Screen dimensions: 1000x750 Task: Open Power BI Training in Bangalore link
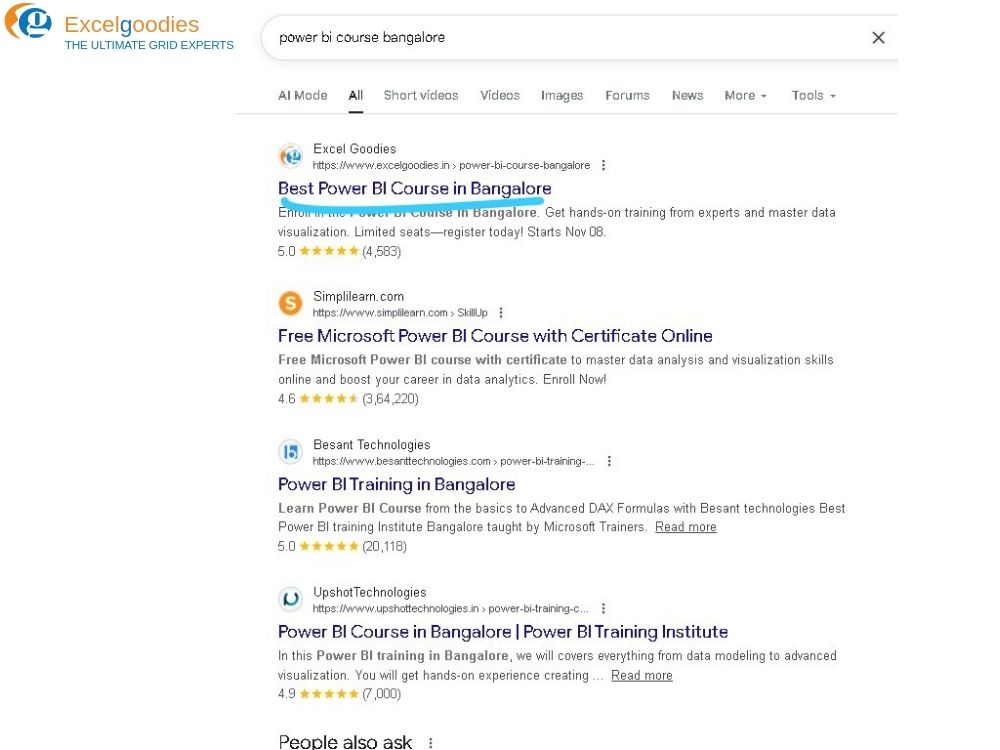396,484
